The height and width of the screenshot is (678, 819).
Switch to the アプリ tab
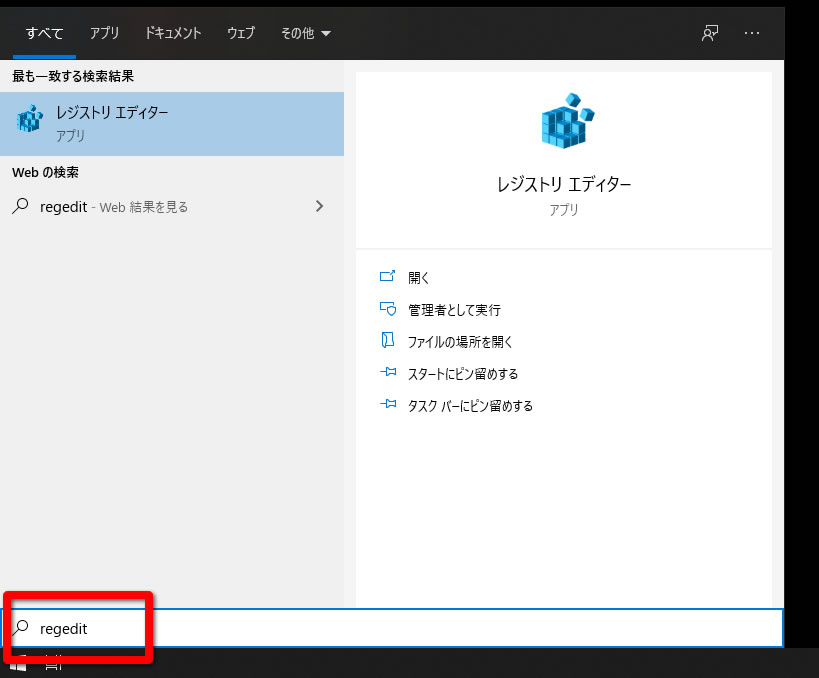point(104,33)
